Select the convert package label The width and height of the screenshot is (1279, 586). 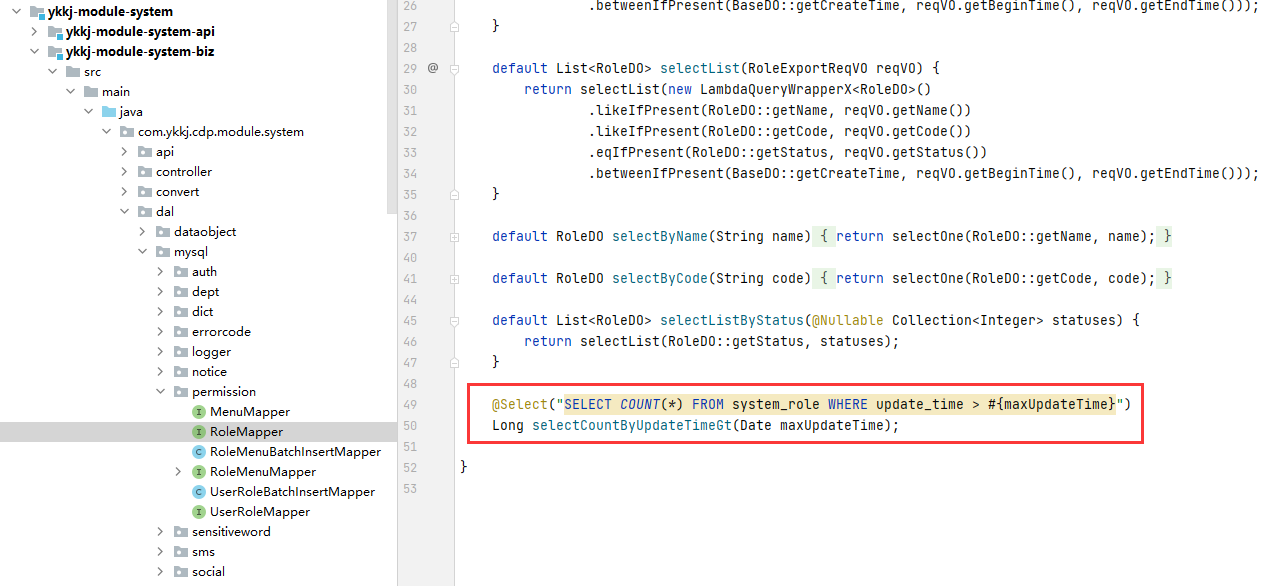[x=177, y=192]
